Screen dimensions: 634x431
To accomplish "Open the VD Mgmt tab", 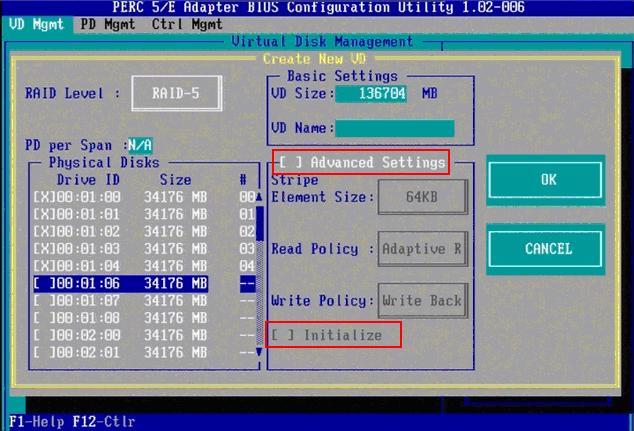I will click(36, 25).
